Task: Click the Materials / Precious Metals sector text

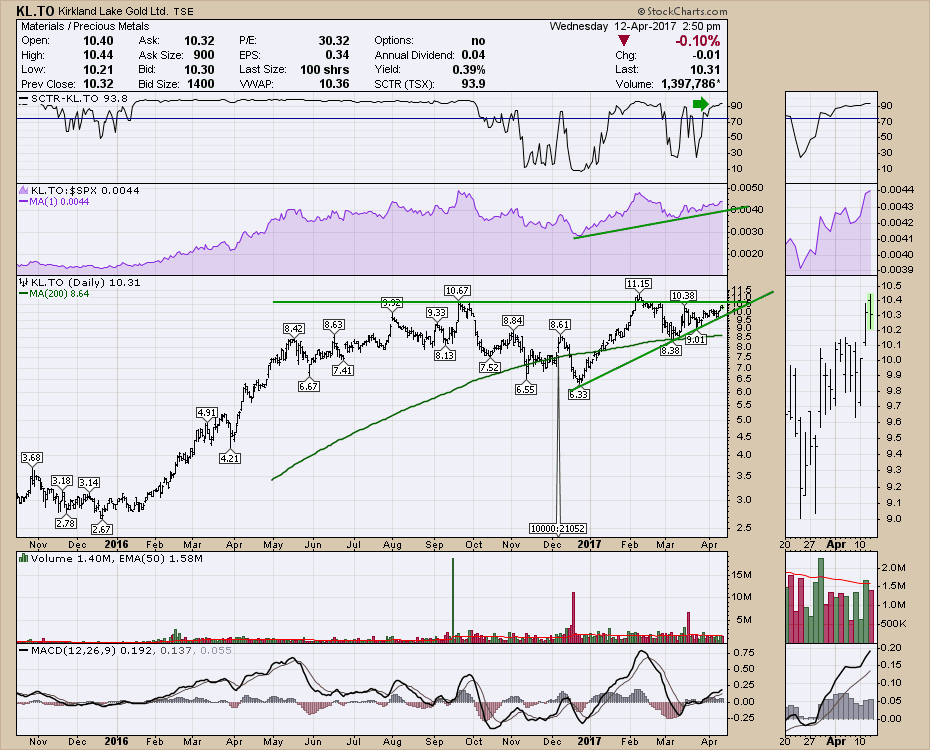Action: pos(85,26)
